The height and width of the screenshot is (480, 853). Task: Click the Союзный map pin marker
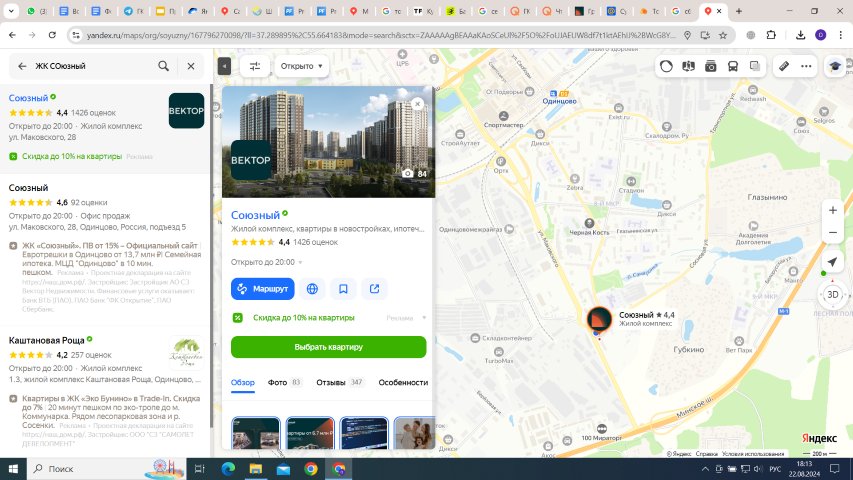pyautogui.click(x=599, y=318)
